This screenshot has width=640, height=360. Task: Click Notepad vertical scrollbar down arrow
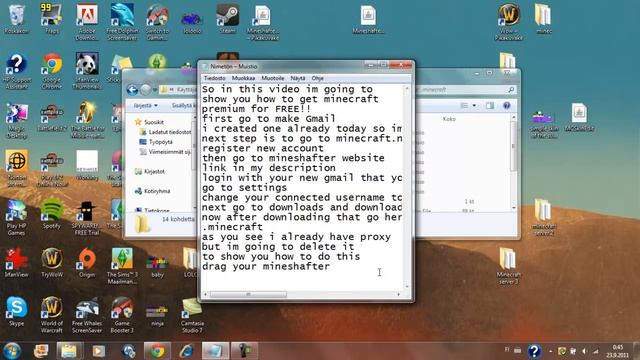[x=407, y=287]
